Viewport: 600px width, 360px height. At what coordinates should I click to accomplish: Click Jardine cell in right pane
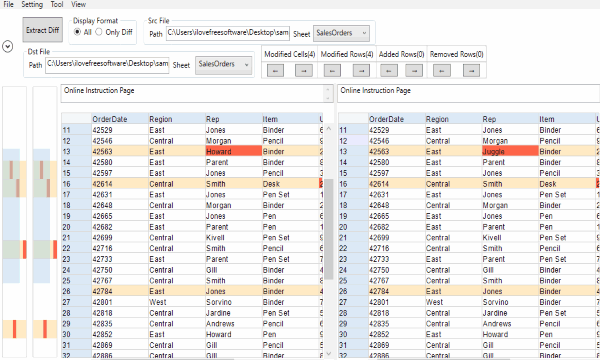(510, 313)
